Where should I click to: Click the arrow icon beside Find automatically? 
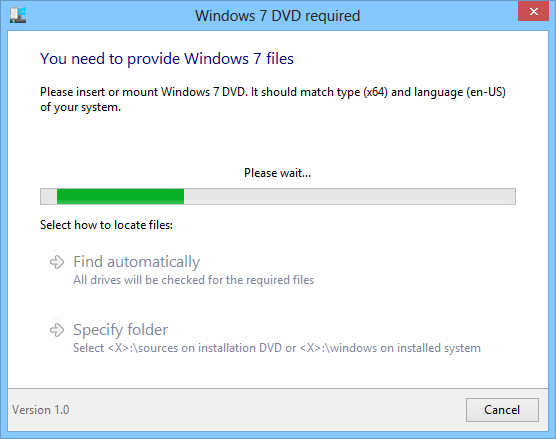coord(57,262)
